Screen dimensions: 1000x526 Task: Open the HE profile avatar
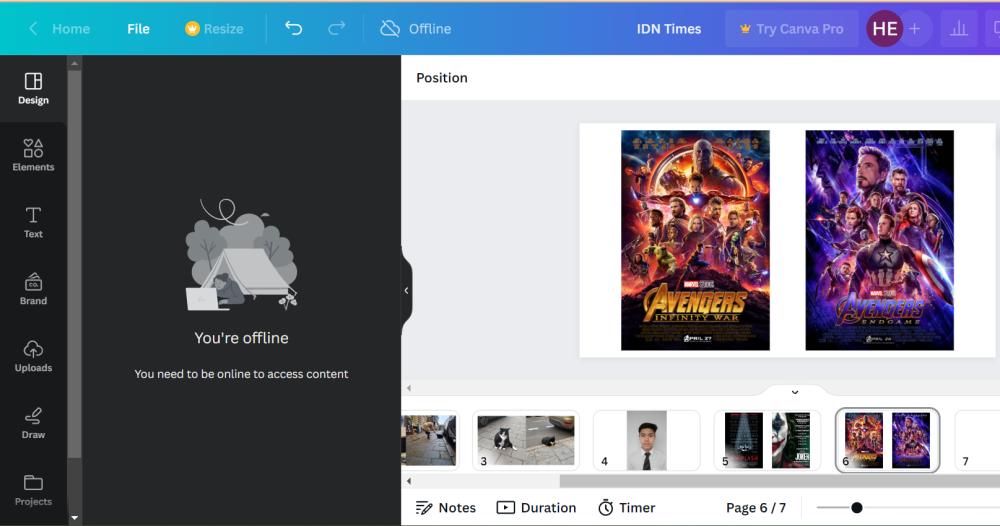[x=885, y=29]
